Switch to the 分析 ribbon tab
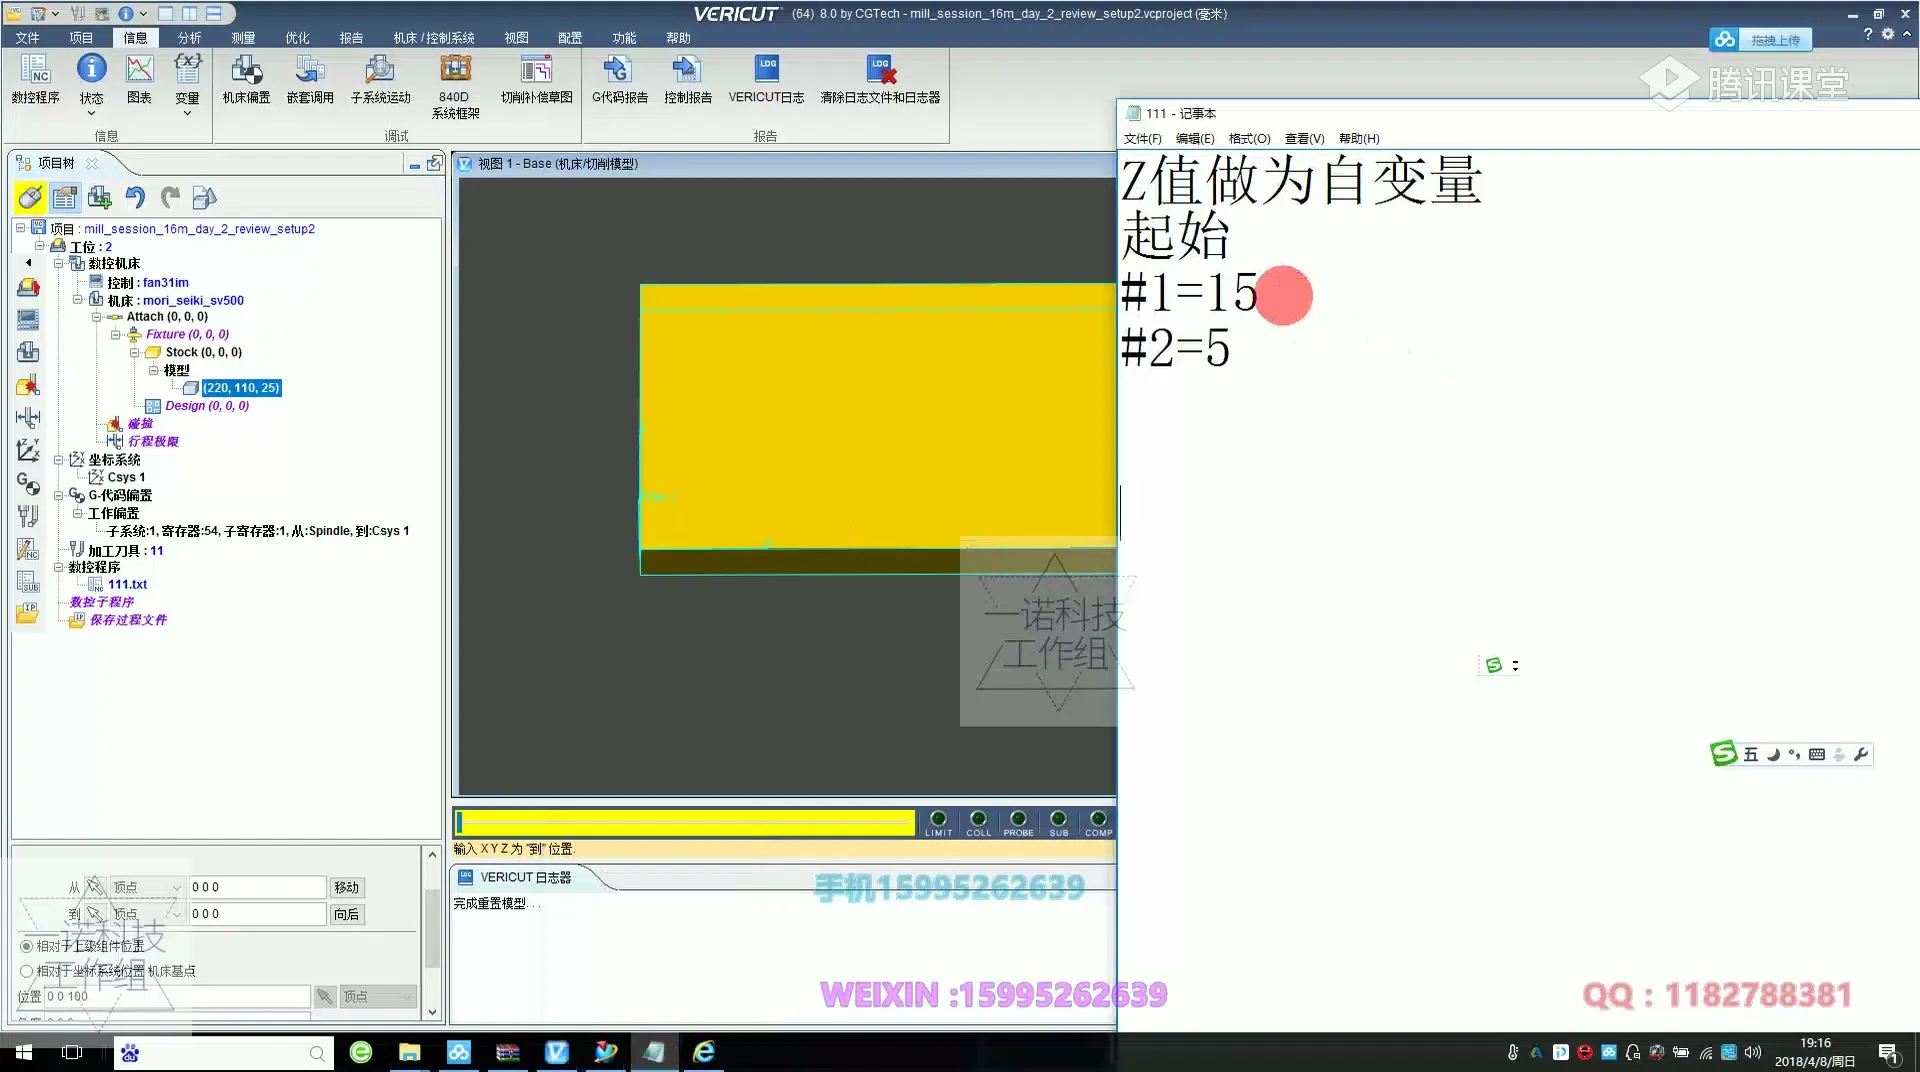The height and width of the screenshot is (1072, 1920). 189,37
